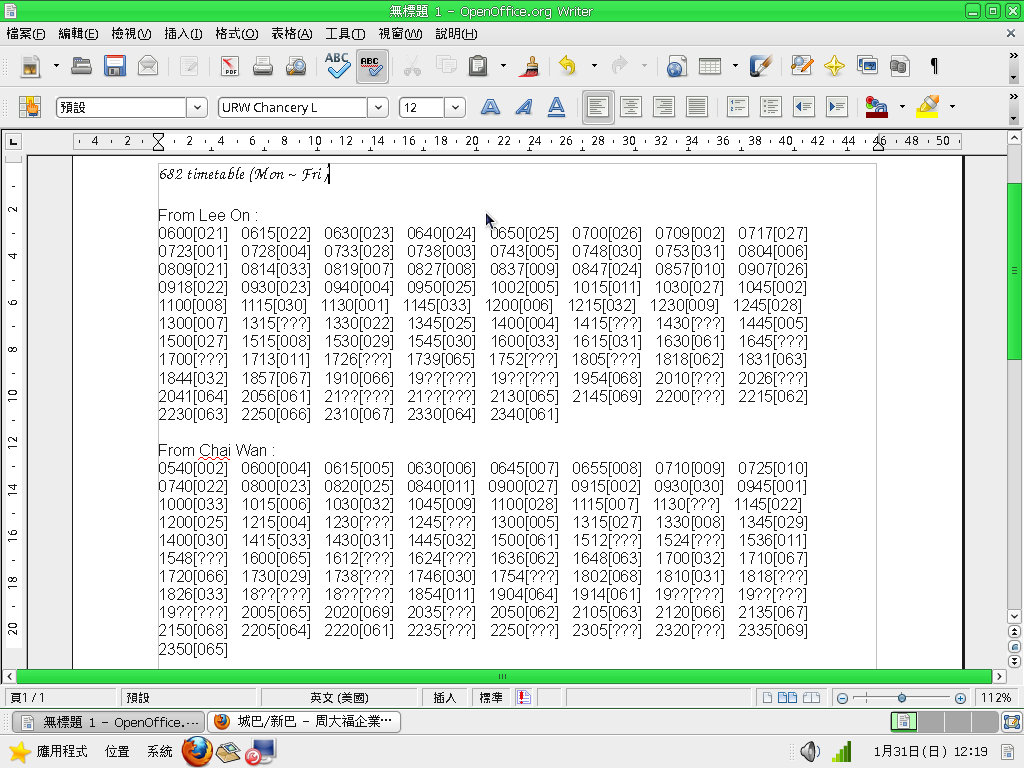Toggle nonprinting characters pilcrow button
Screen dimensions: 1024x768
tap(934, 67)
